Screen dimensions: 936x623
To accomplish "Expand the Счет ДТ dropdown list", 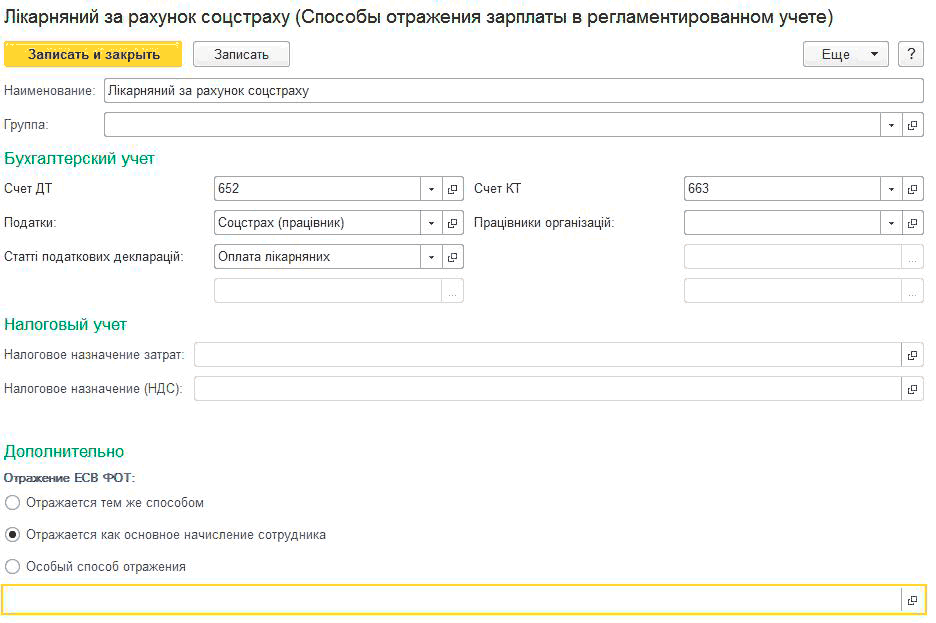I will (431, 189).
